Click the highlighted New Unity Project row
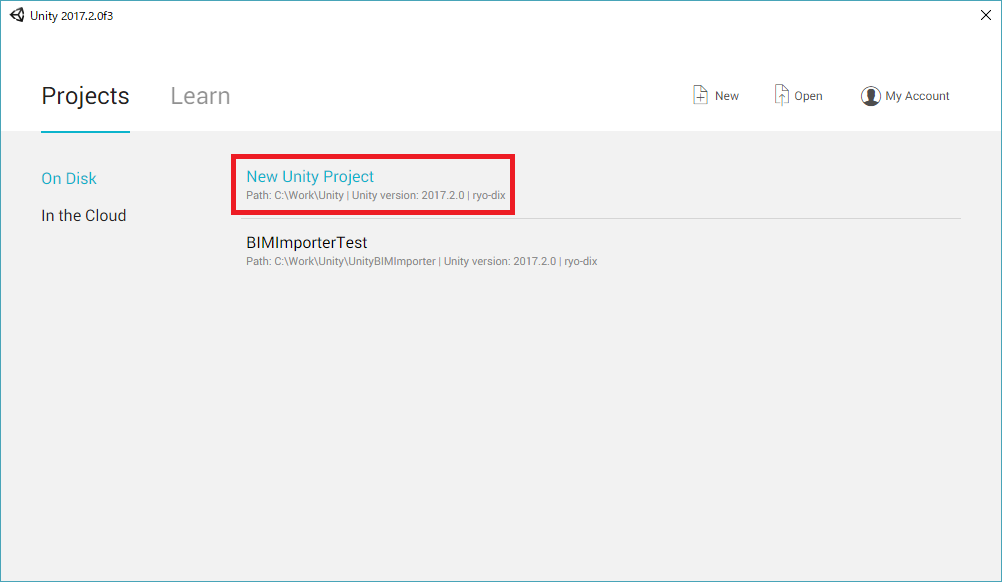The image size is (1002, 582). click(372, 184)
